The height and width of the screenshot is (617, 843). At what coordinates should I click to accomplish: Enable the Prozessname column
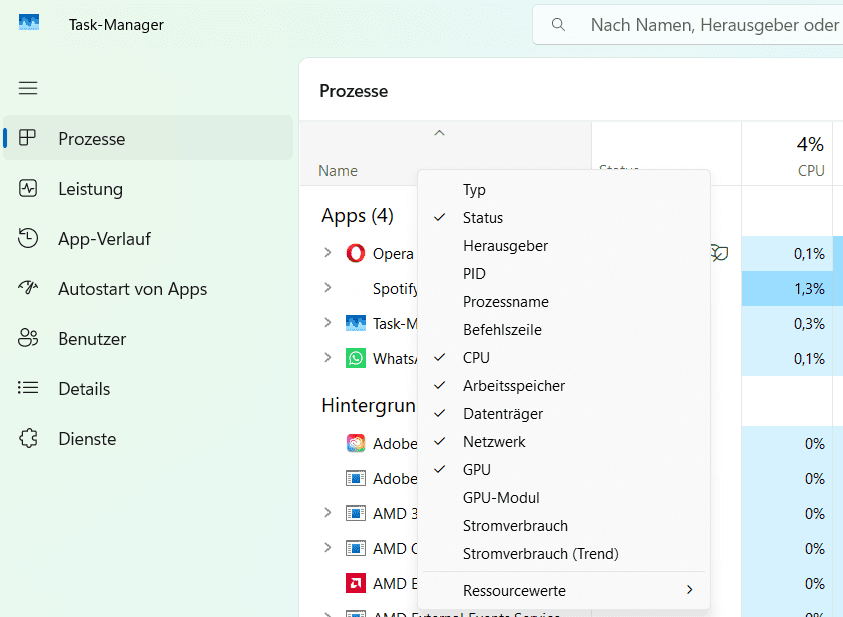click(x=564, y=302)
